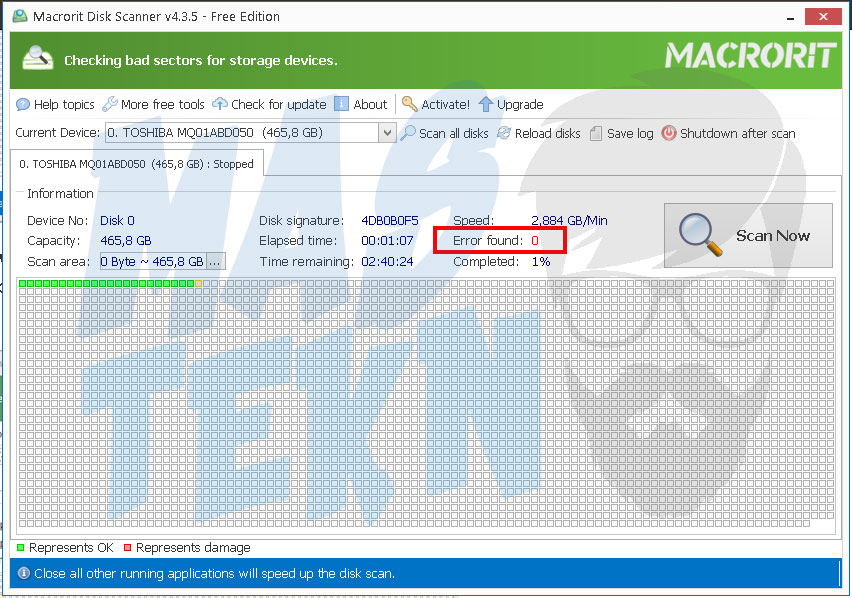Click the Scan area range field
The height and width of the screenshot is (598, 852).
[151, 261]
